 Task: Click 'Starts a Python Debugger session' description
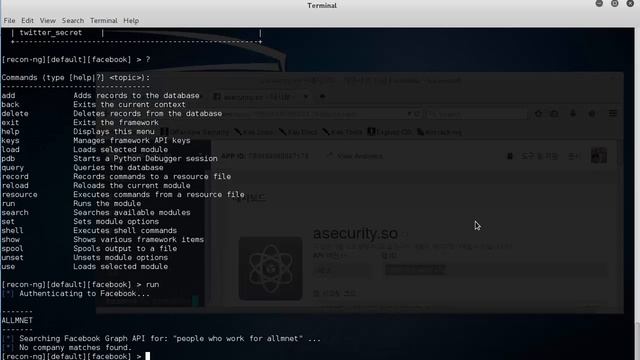click(145, 158)
